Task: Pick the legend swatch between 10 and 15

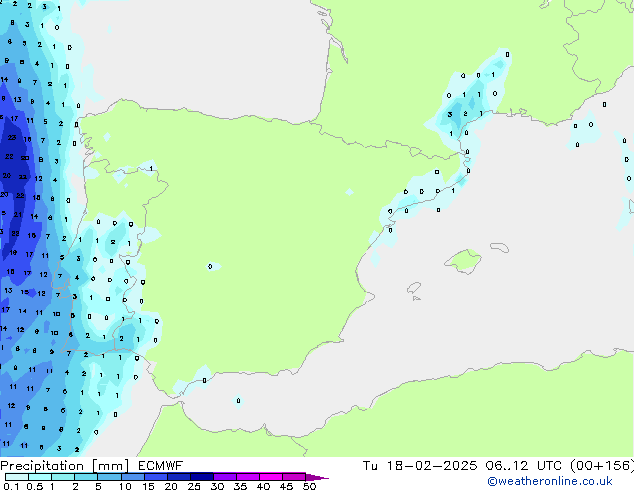Action: pos(134,477)
